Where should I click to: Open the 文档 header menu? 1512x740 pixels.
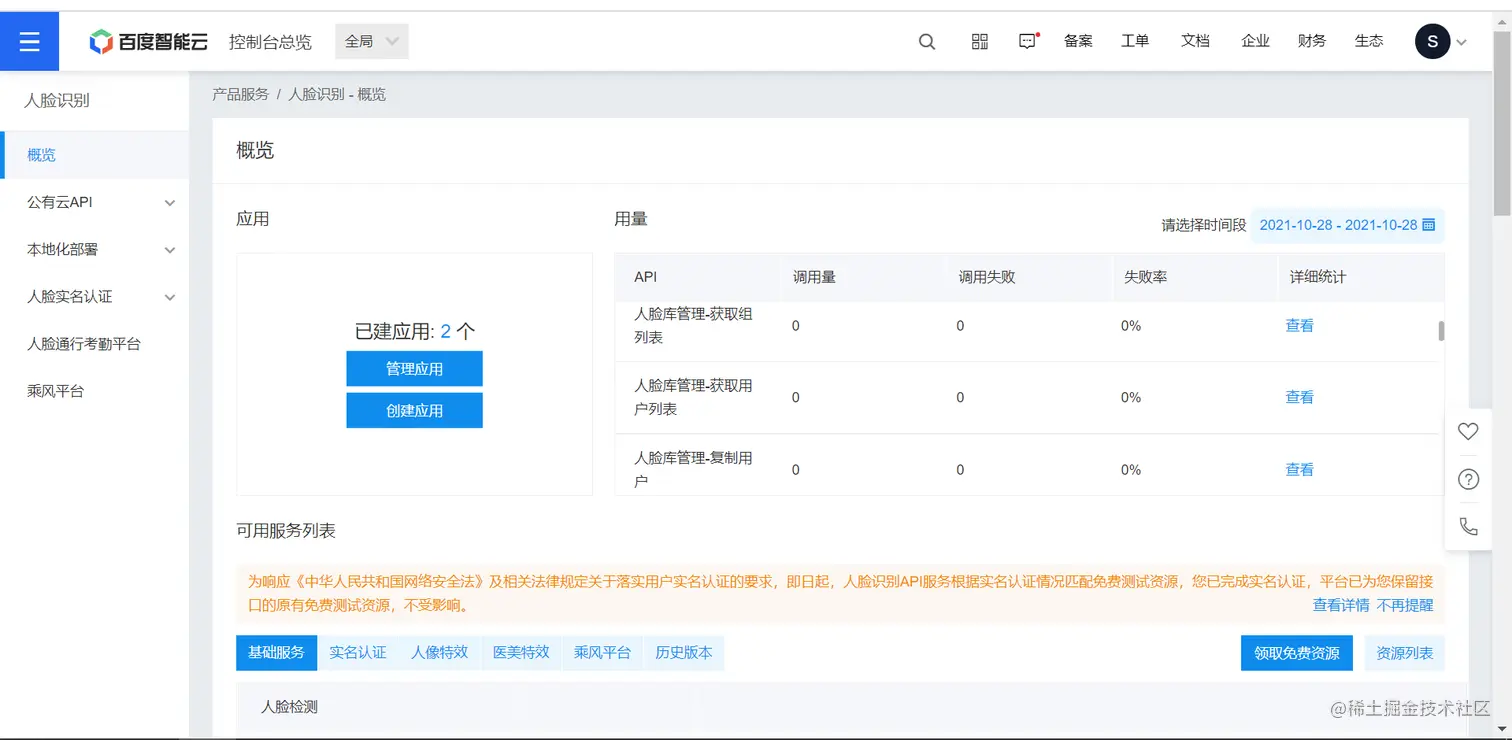click(1195, 41)
